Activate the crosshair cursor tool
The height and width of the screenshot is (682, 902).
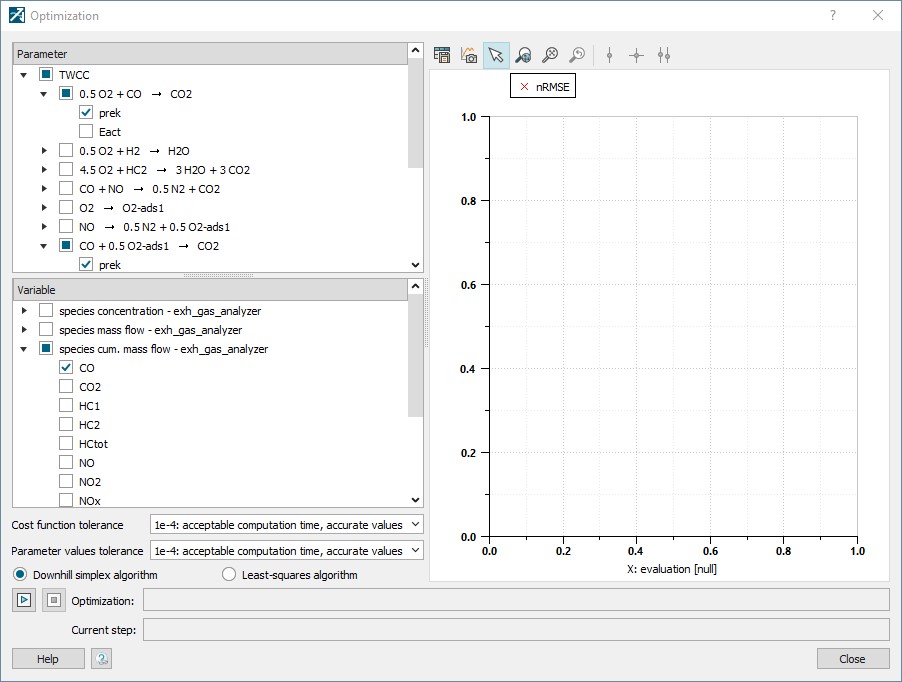pos(636,55)
